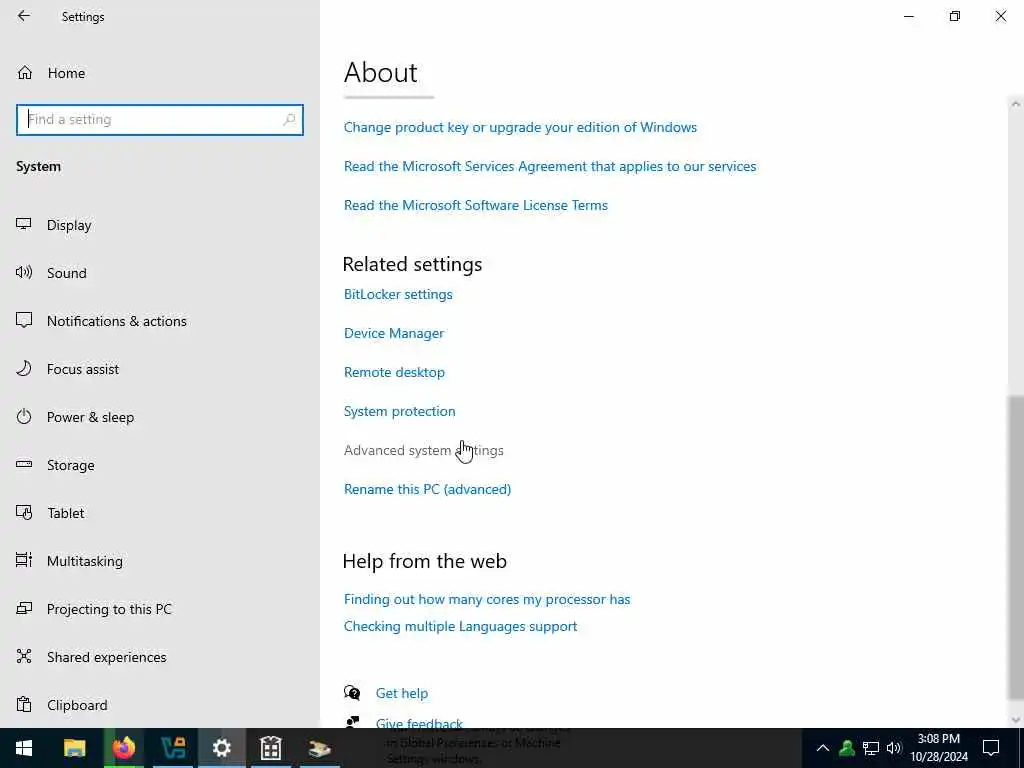This screenshot has width=1024, height=768.
Task: Open Firefox from the taskbar
Action: pos(123,748)
